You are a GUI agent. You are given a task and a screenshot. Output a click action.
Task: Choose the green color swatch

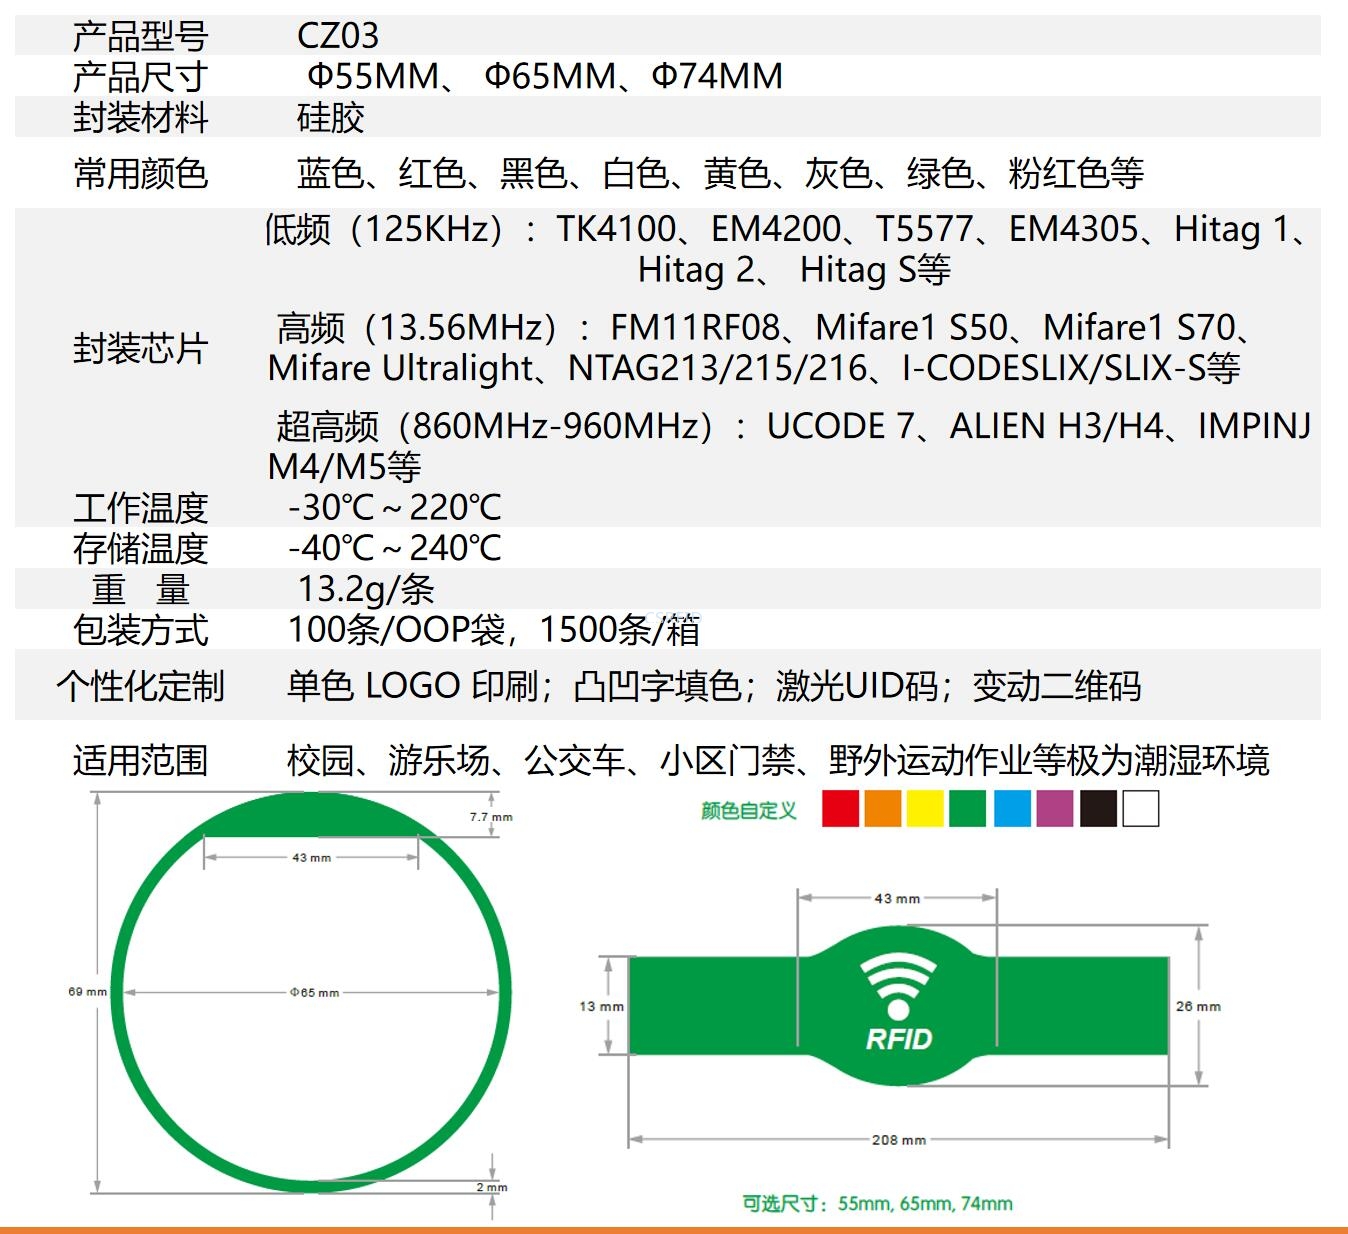pos(968,808)
